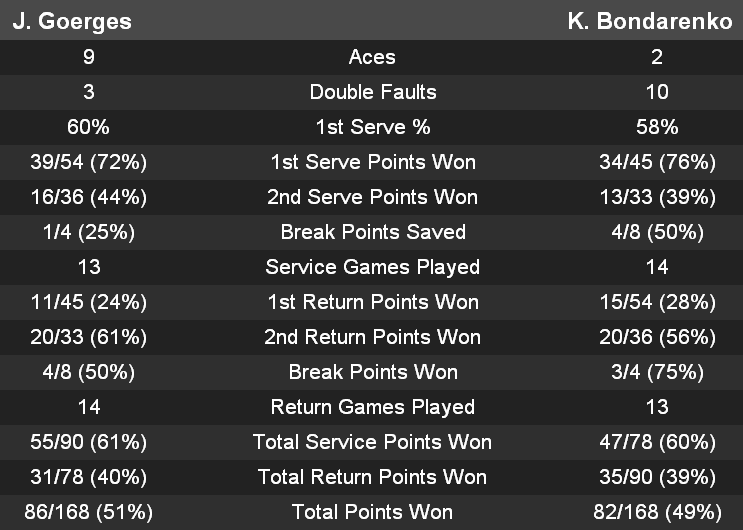Viewport: 743px width, 530px height.
Task: Click the 1st Serve Points Won label
Action: pos(372,162)
